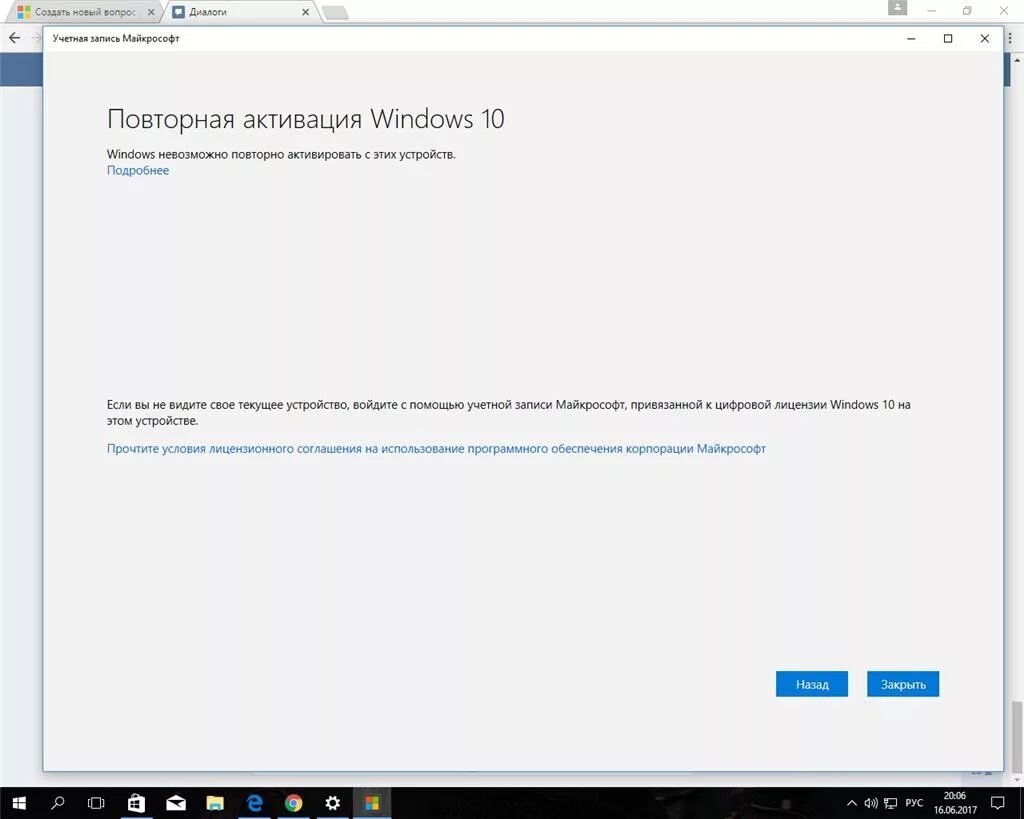The height and width of the screenshot is (819, 1024).
Task: Show hidden system tray icons
Action: (x=852, y=803)
